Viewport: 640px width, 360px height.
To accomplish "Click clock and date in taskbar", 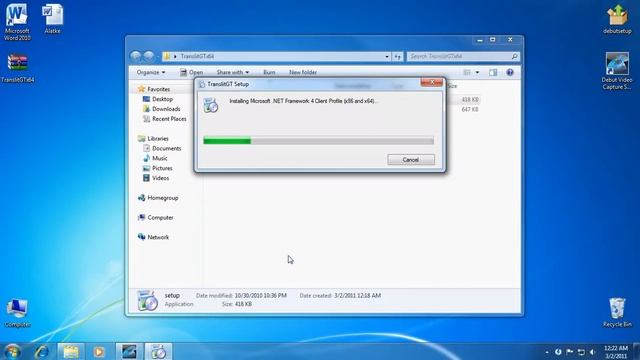I will click(616, 352).
